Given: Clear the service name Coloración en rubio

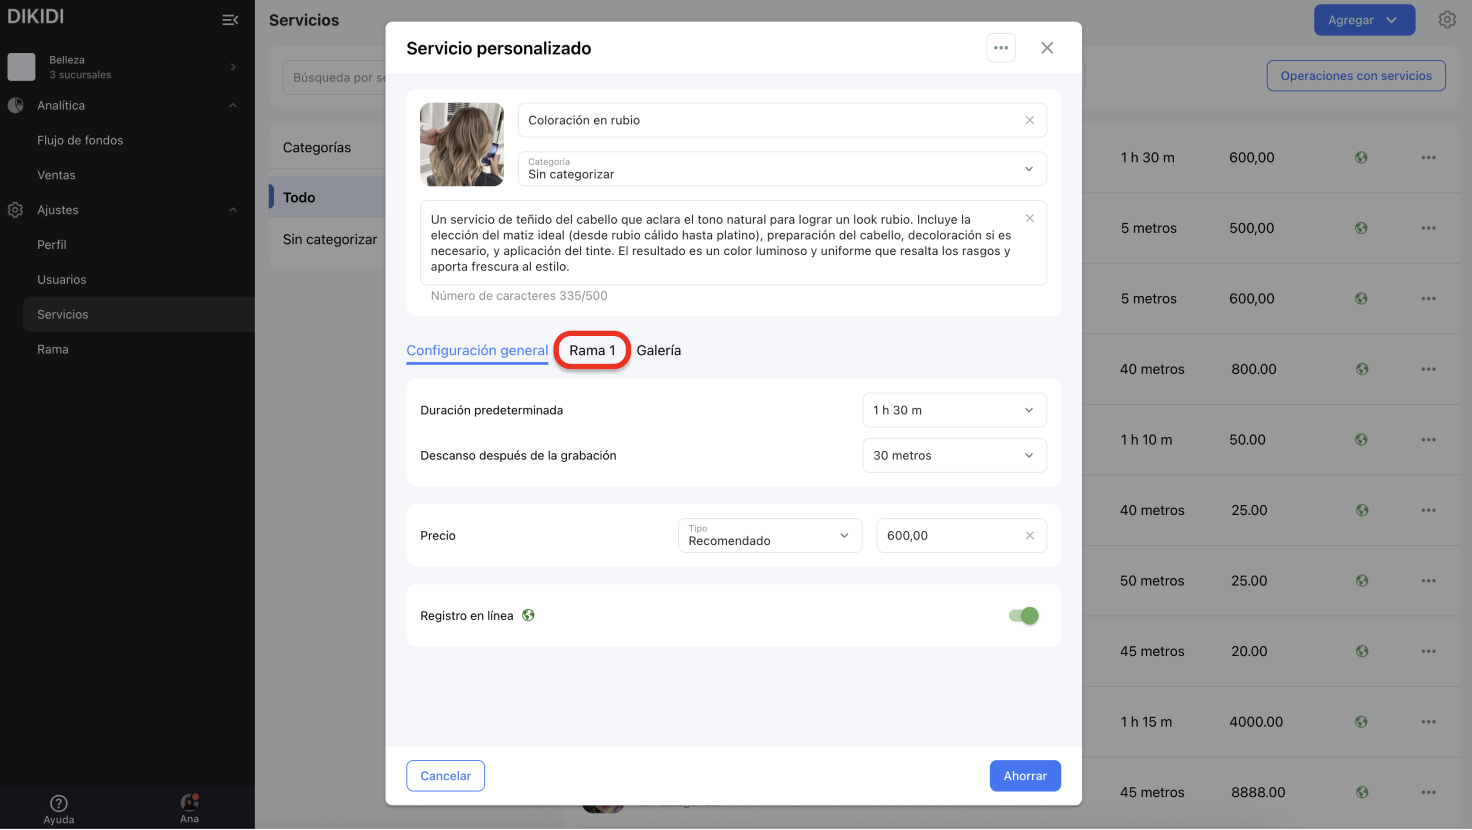Looking at the screenshot, I should (x=1029, y=120).
